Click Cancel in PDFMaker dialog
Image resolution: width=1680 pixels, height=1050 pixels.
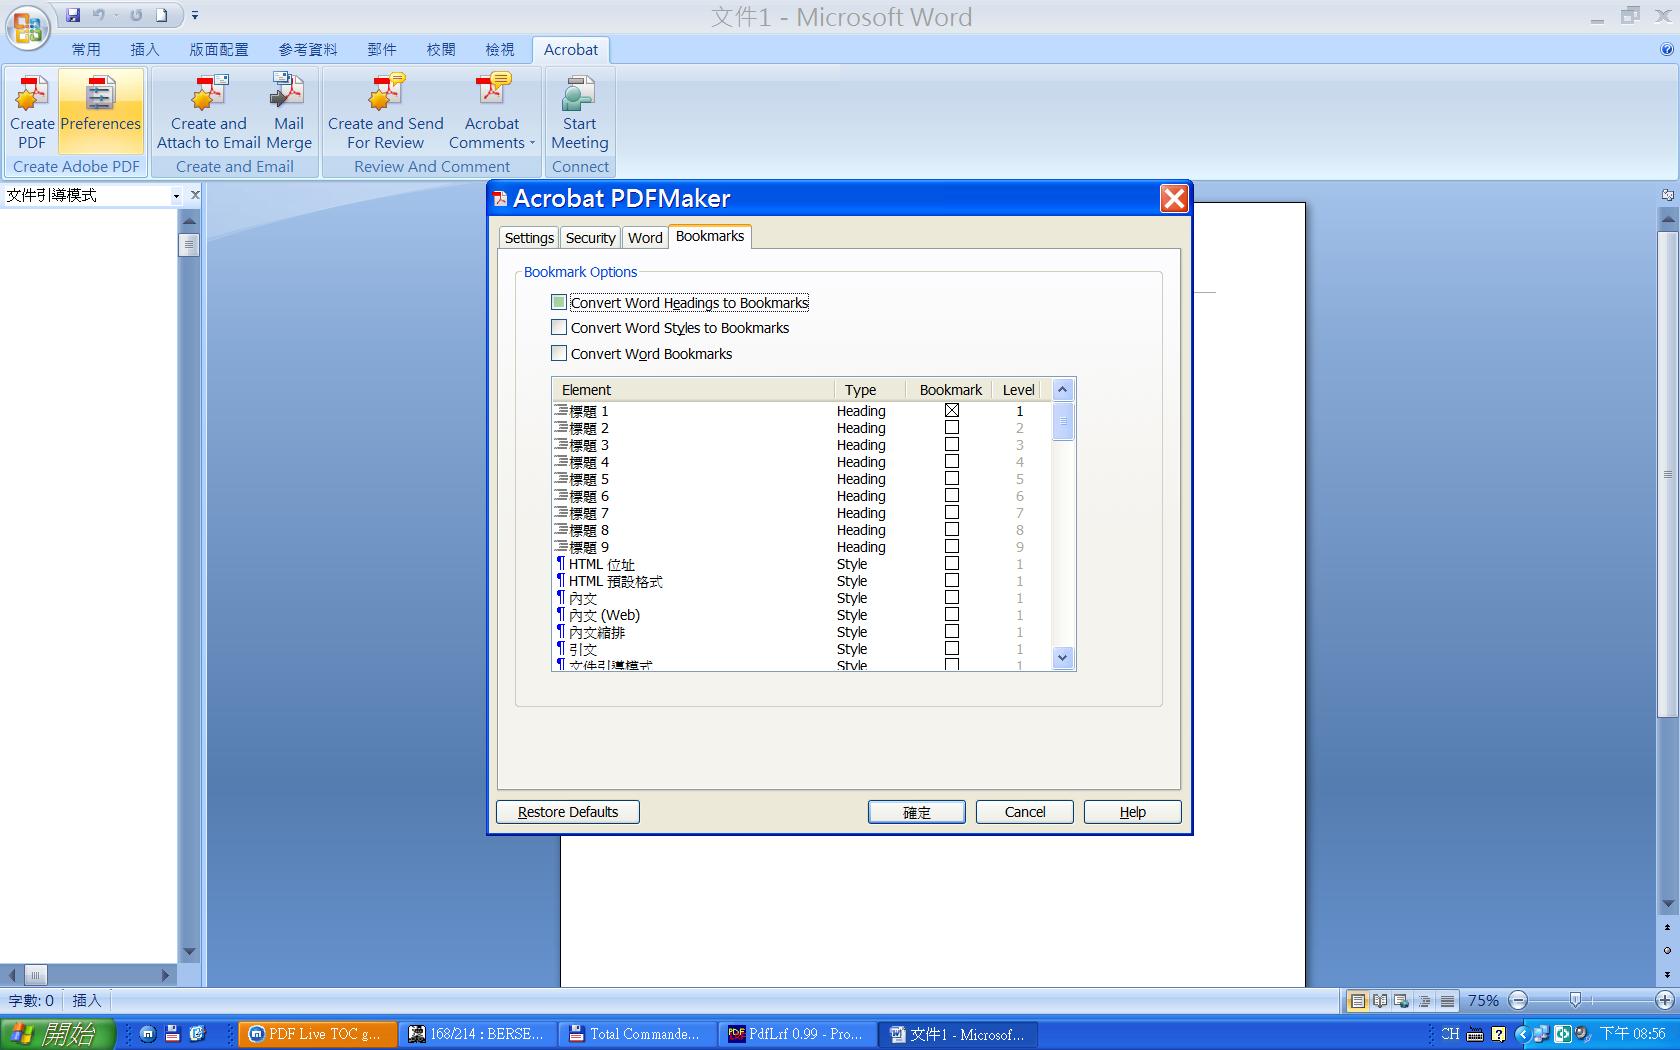1025,812
